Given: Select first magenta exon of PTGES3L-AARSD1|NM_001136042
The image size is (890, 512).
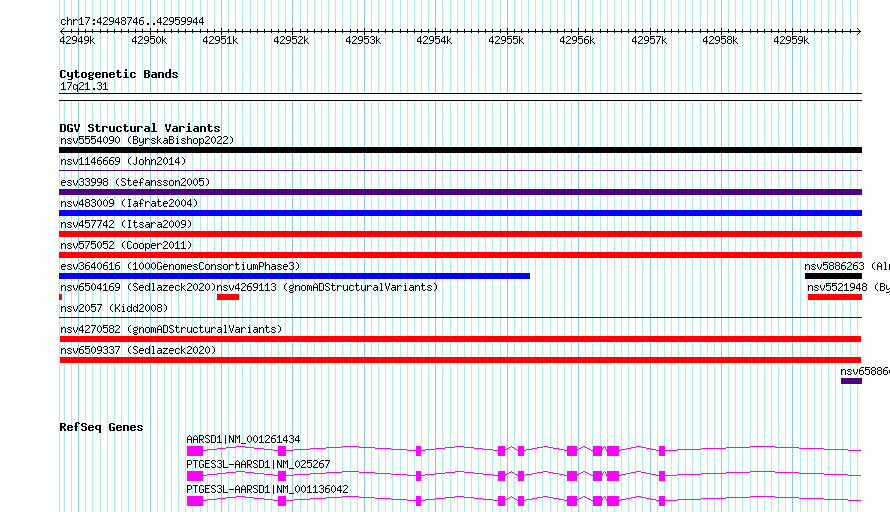Looking at the screenshot, I should pyautogui.click(x=195, y=501).
